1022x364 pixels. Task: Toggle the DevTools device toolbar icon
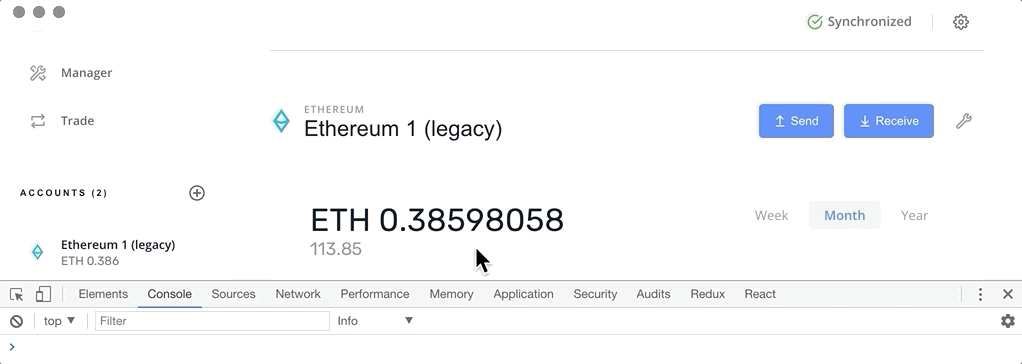[43, 294]
